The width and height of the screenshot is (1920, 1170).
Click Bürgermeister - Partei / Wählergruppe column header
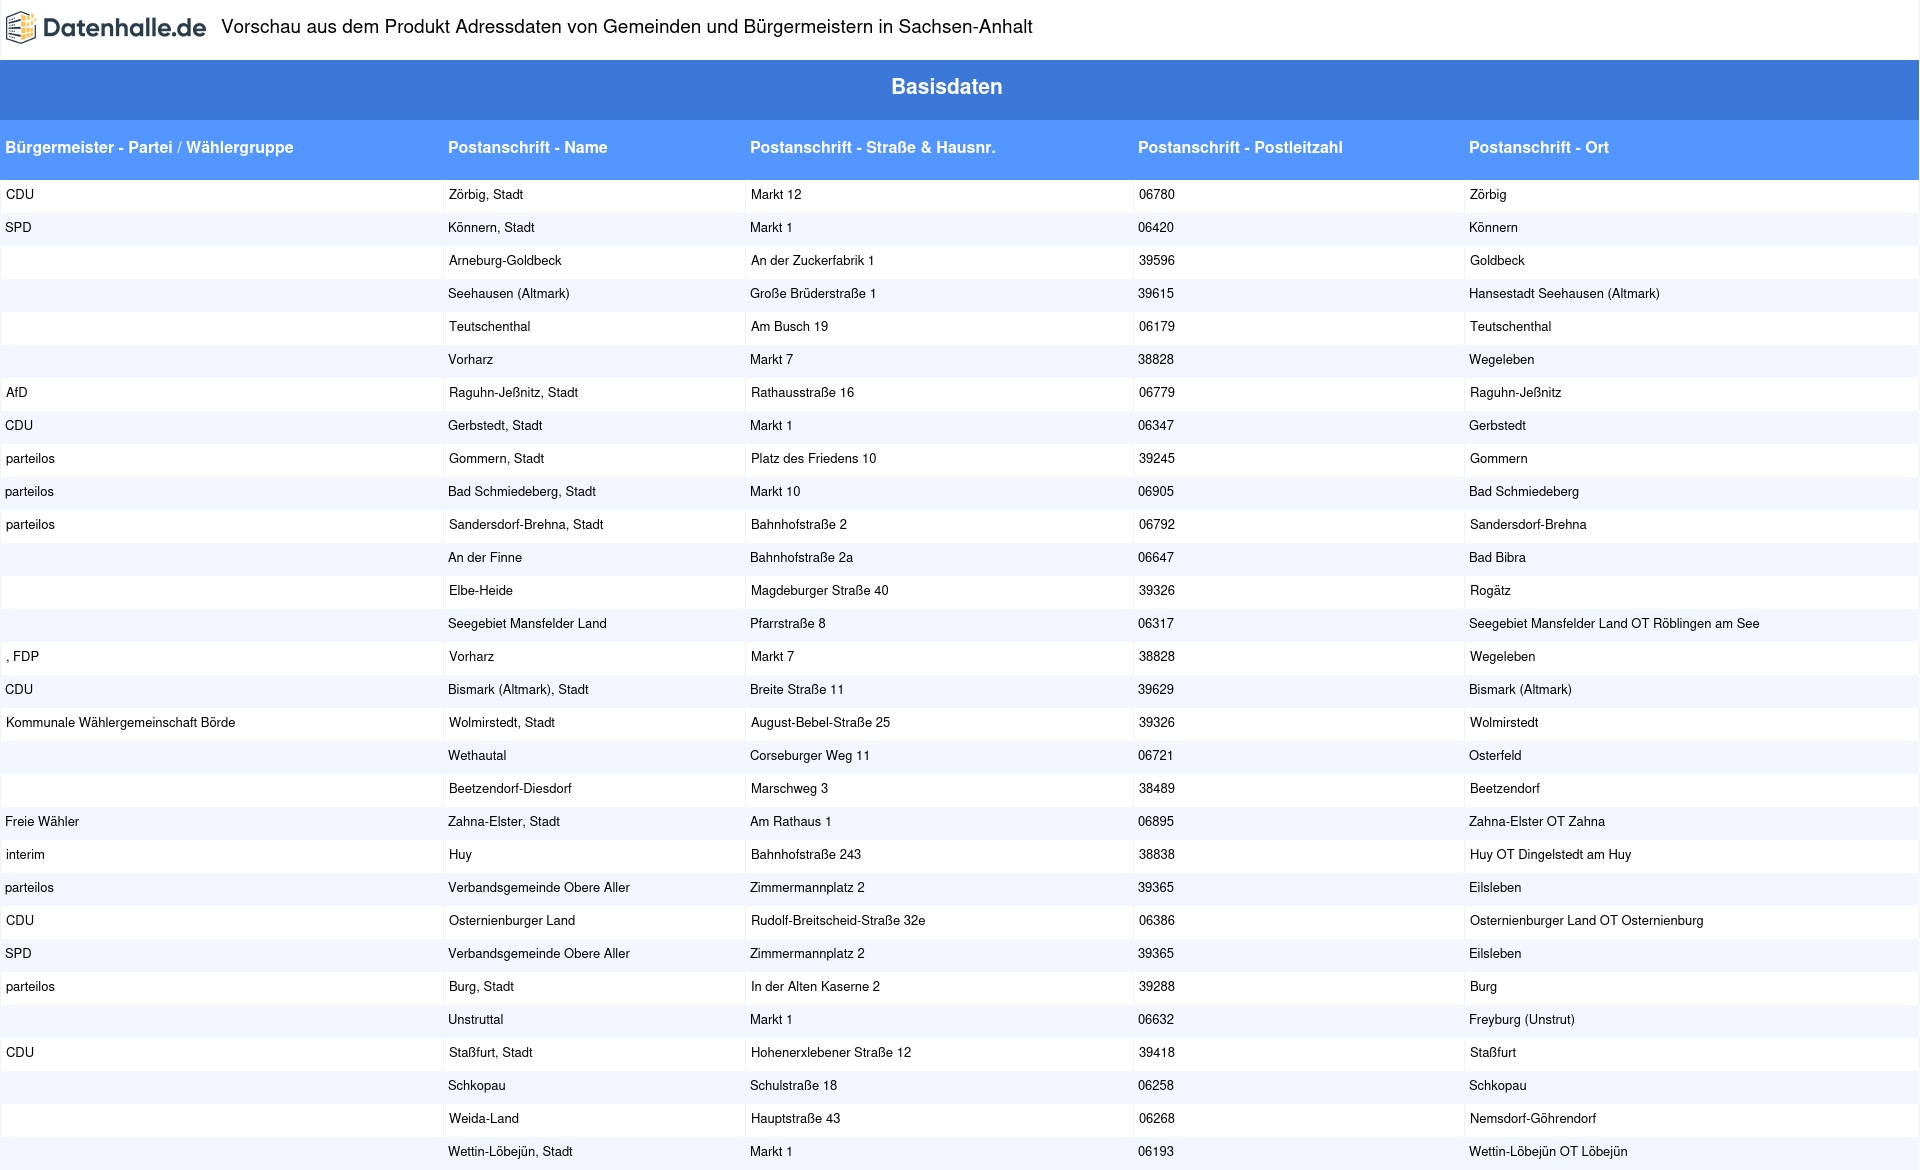149,148
